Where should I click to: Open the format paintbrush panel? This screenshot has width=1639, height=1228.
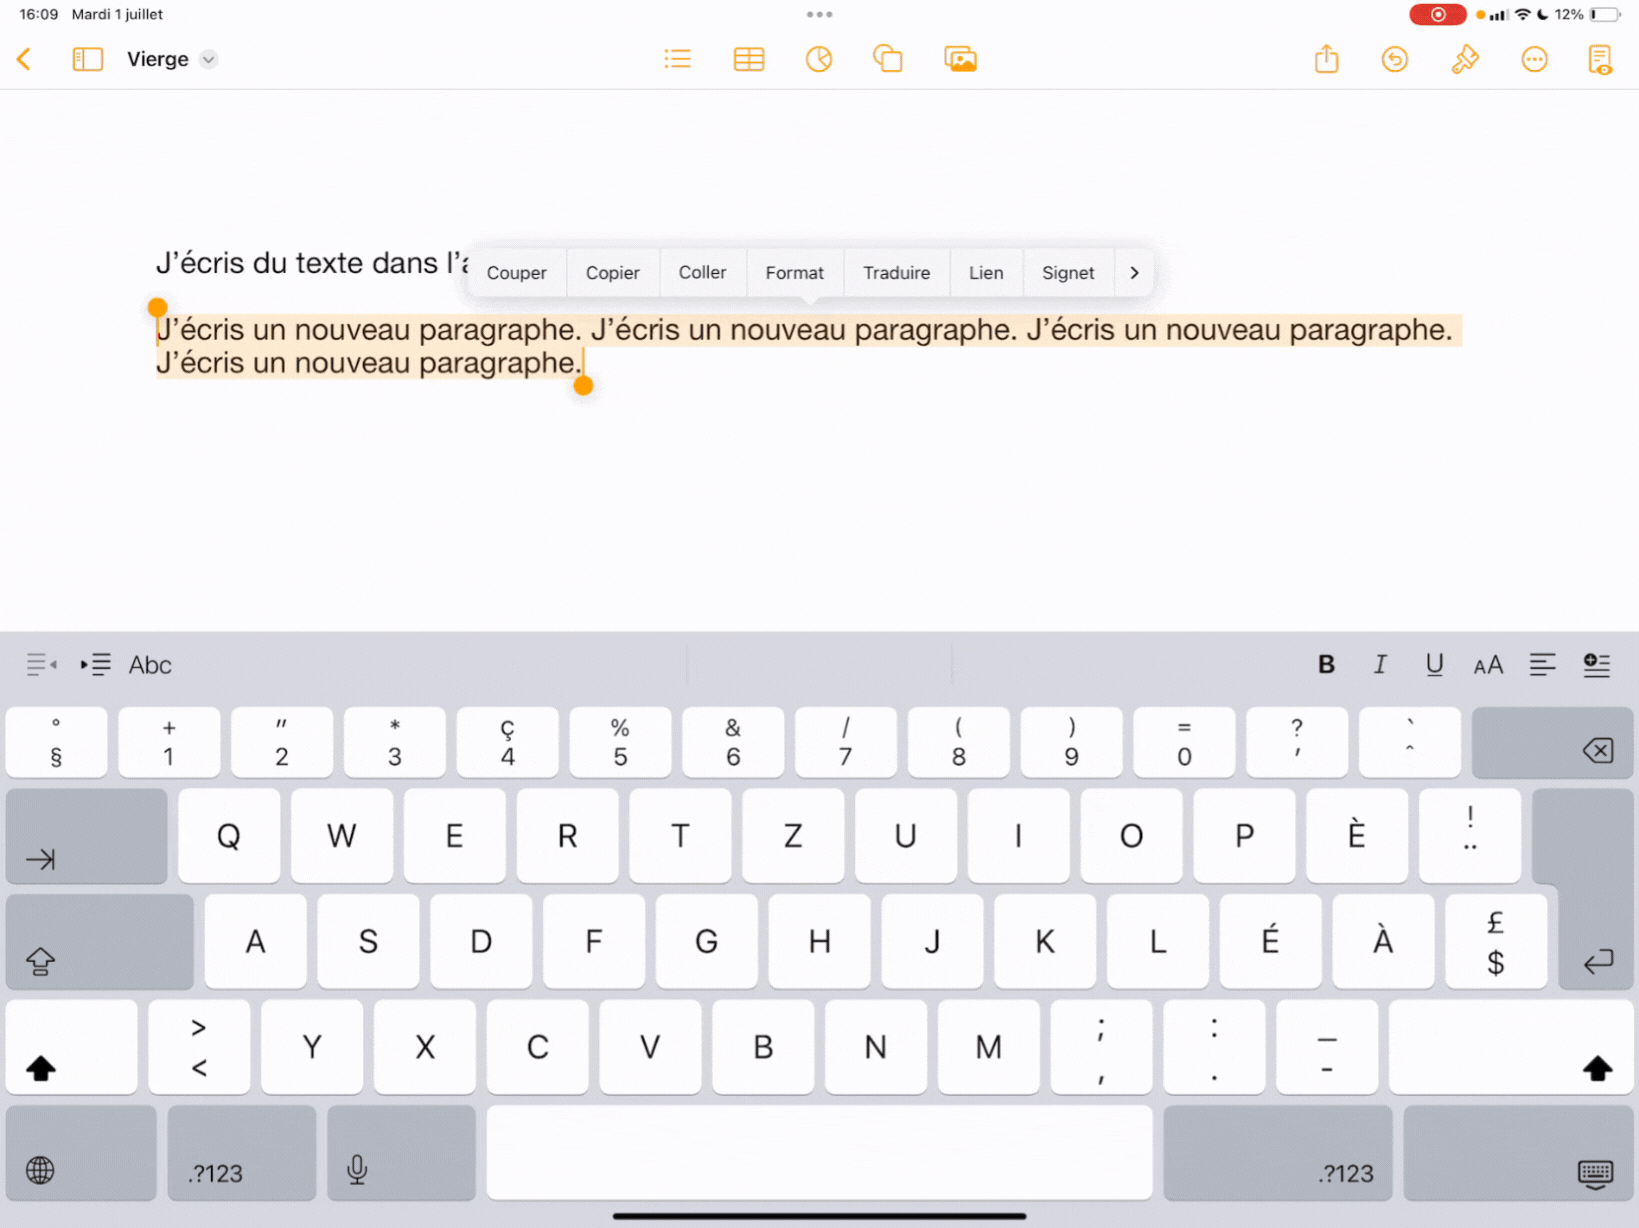pyautogui.click(x=1464, y=59)
